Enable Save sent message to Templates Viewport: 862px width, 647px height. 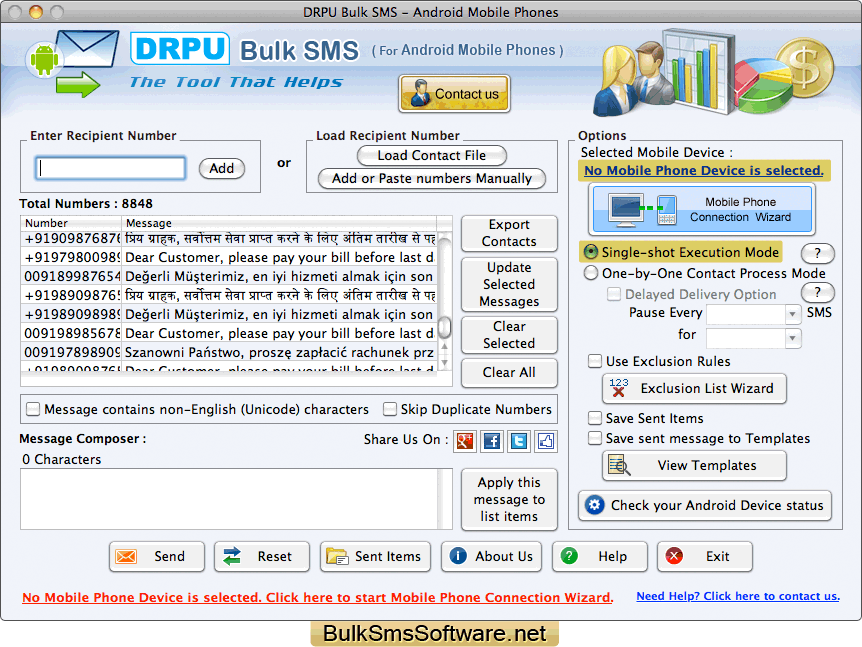coord(595,438)
